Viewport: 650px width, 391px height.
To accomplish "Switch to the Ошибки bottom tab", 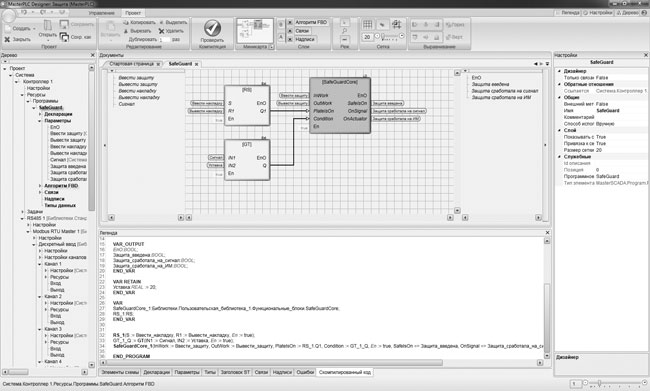I will [305, 372].
